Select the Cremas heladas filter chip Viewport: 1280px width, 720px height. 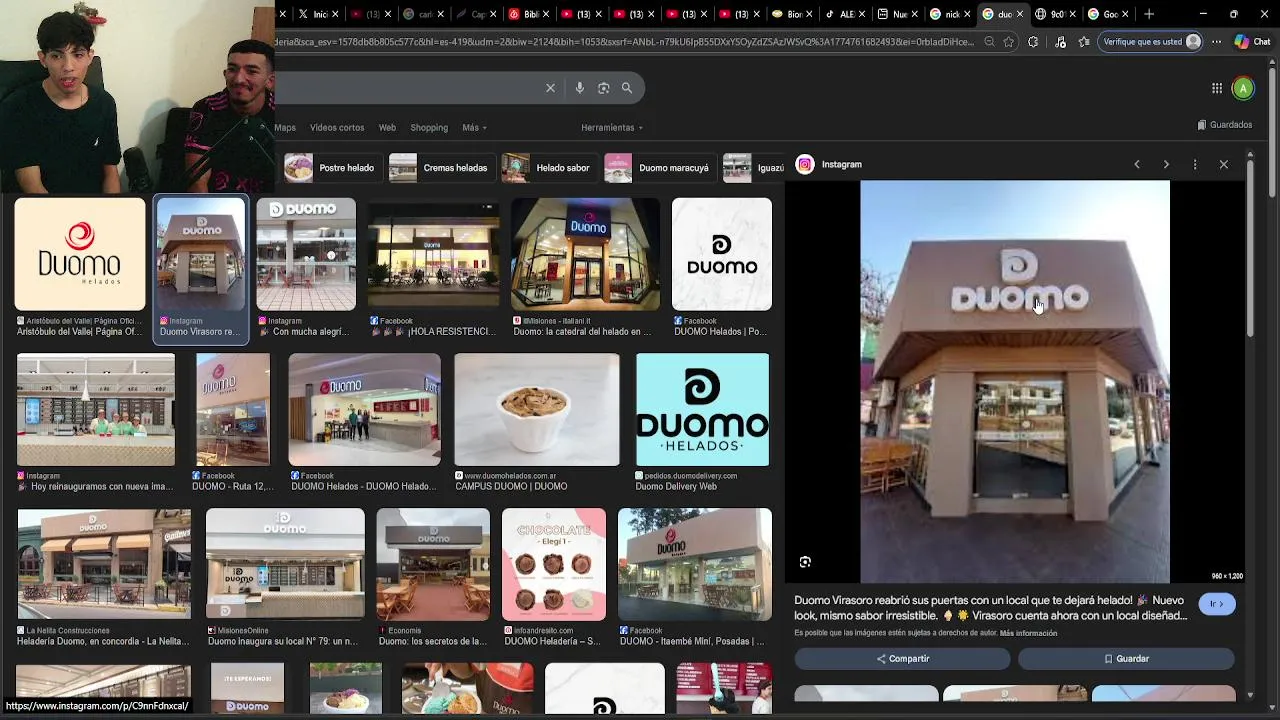coord(441,168)
